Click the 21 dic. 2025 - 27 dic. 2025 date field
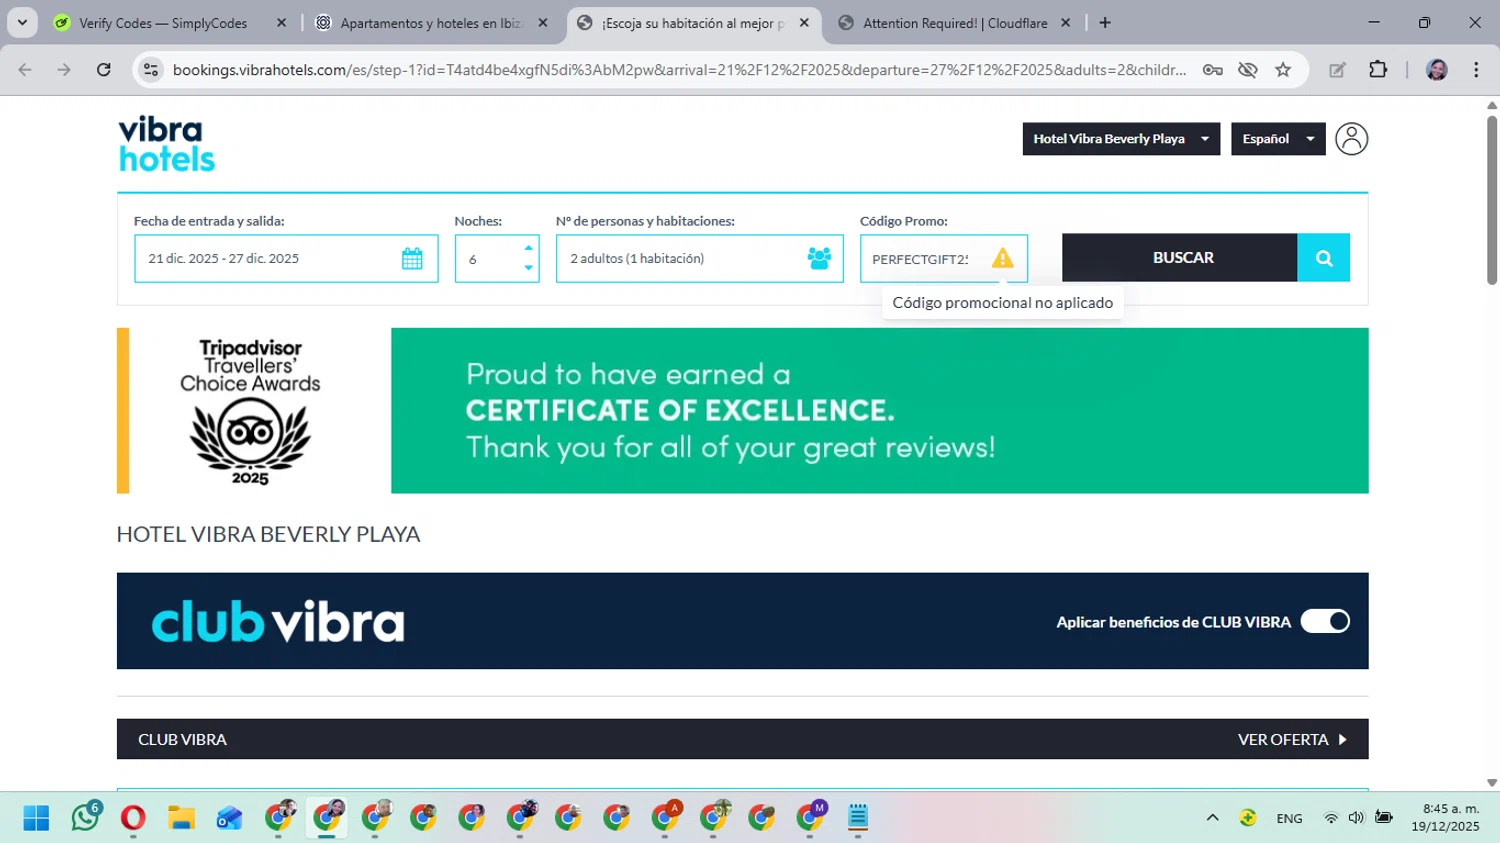The width and height of the screenshot is (1500, 843). click(x=286, y=258)
